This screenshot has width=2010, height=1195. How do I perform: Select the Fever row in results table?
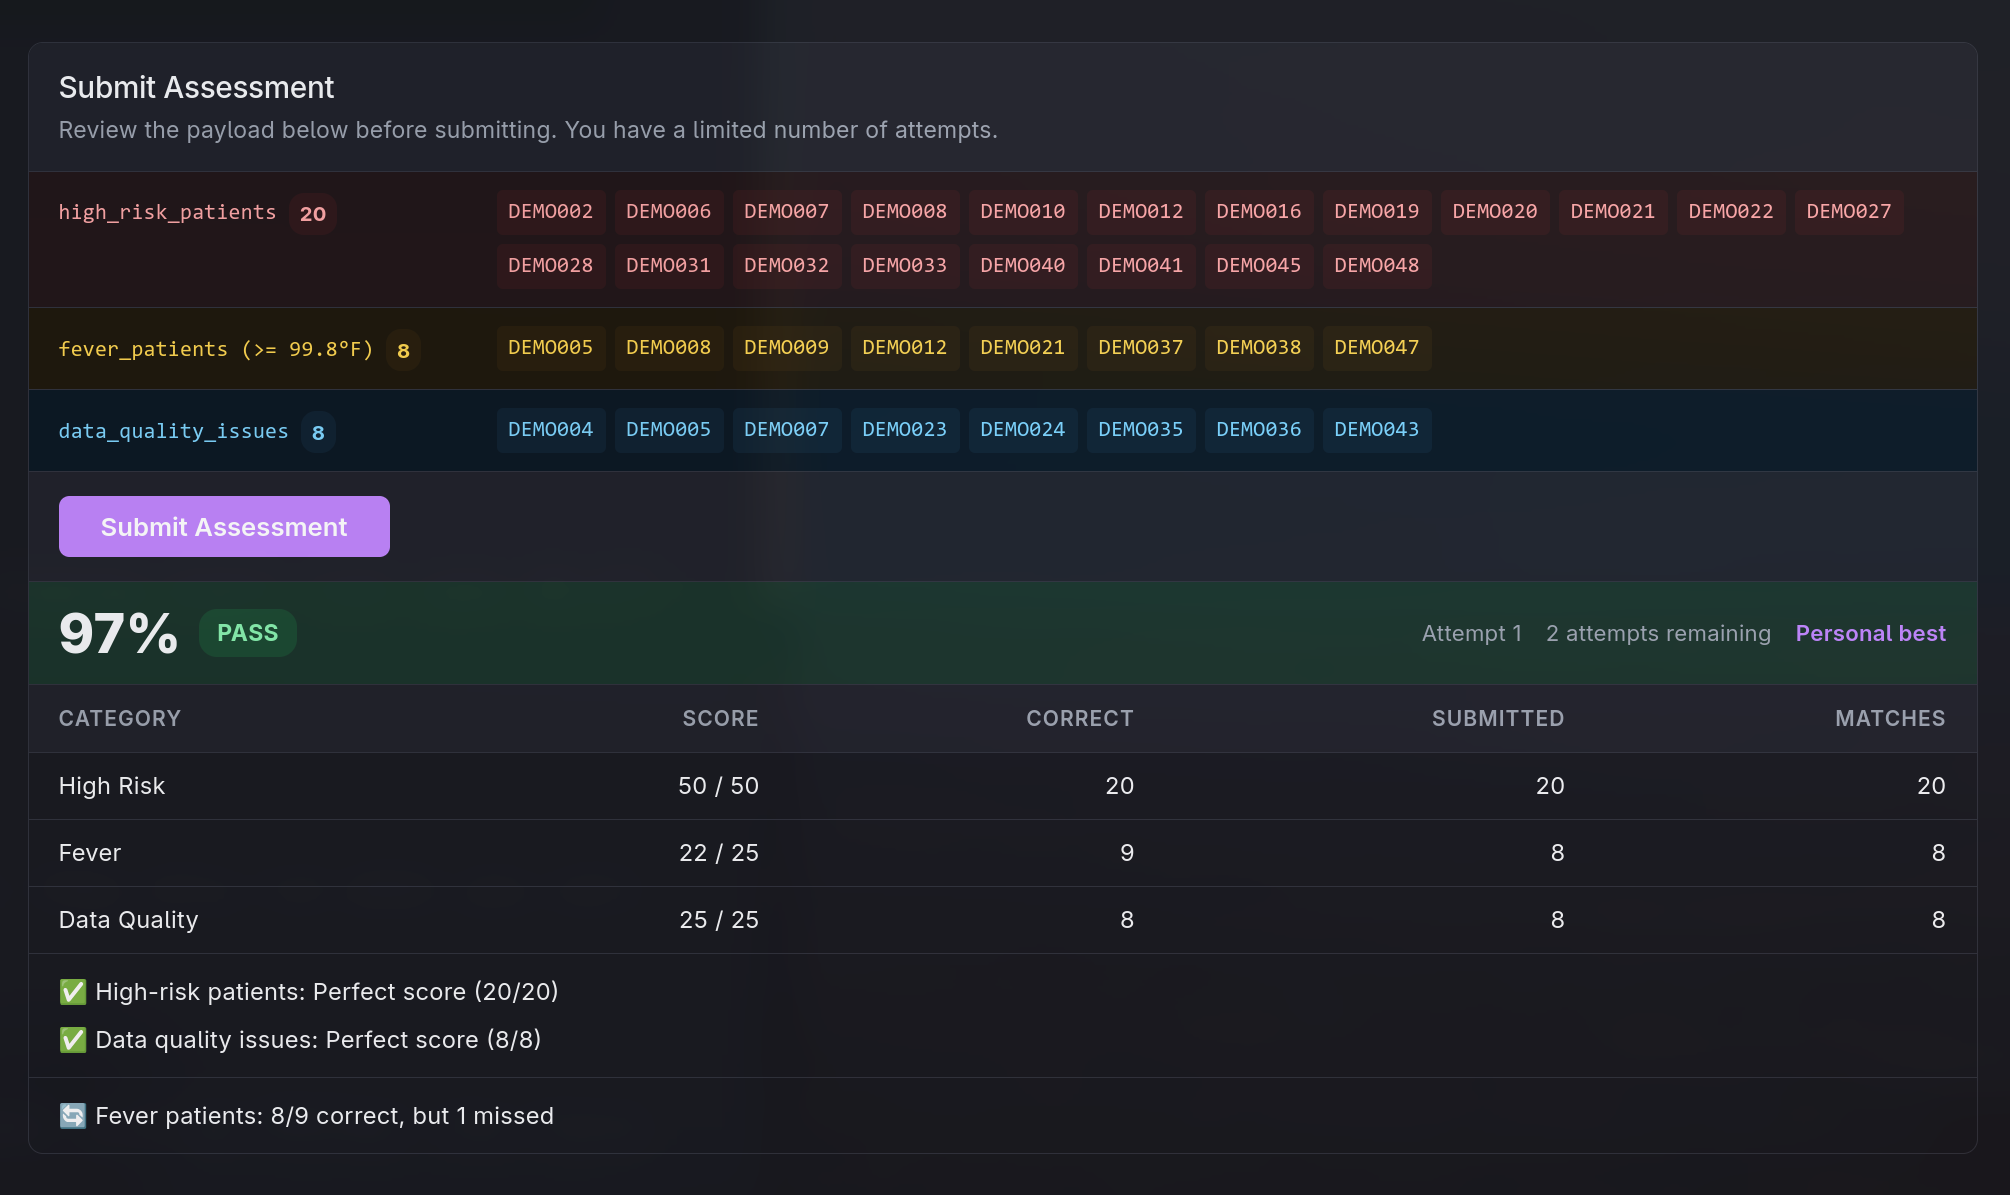[x=1002, y=853]
